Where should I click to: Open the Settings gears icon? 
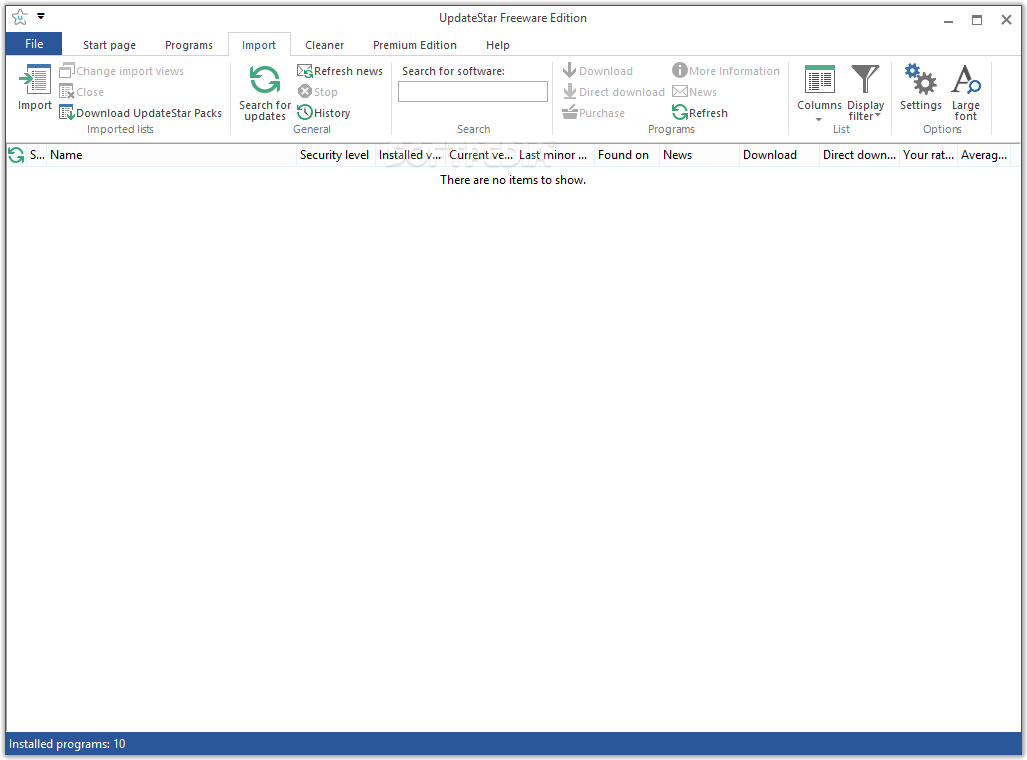tap(920, 79)
